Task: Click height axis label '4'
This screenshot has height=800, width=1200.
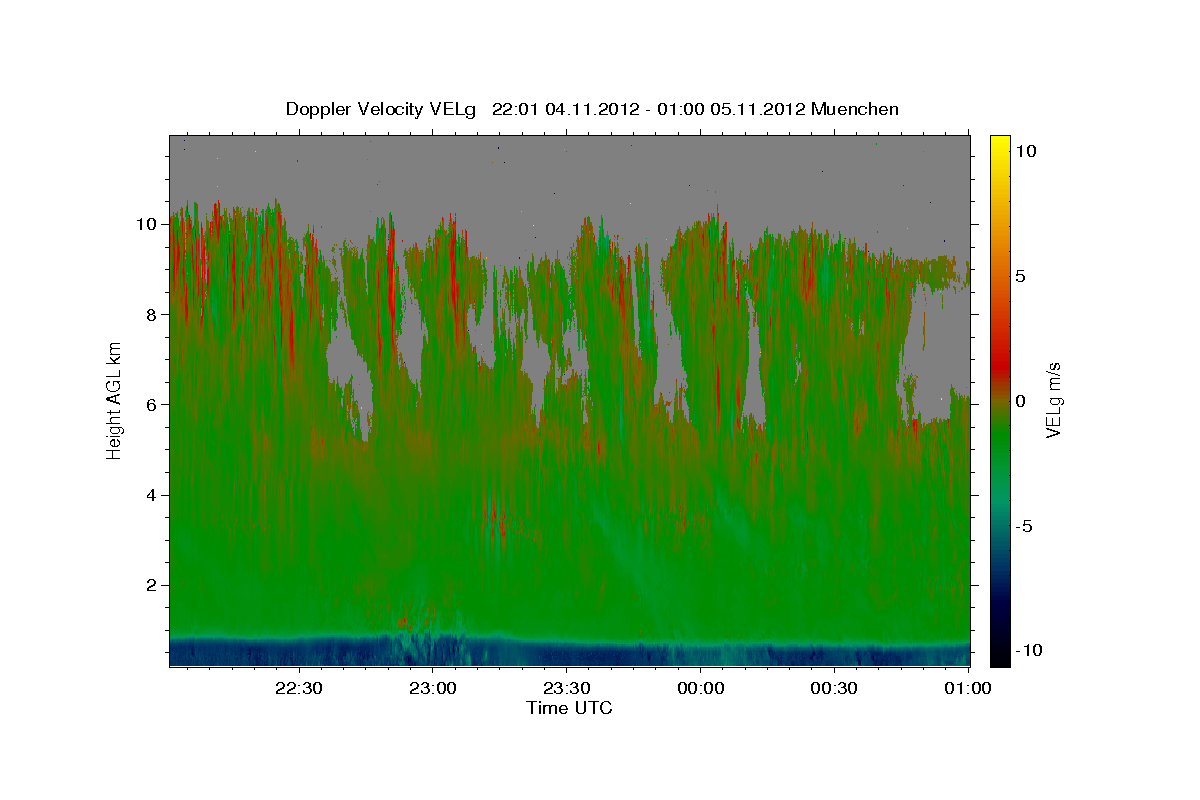Action: tap(152, 494)
